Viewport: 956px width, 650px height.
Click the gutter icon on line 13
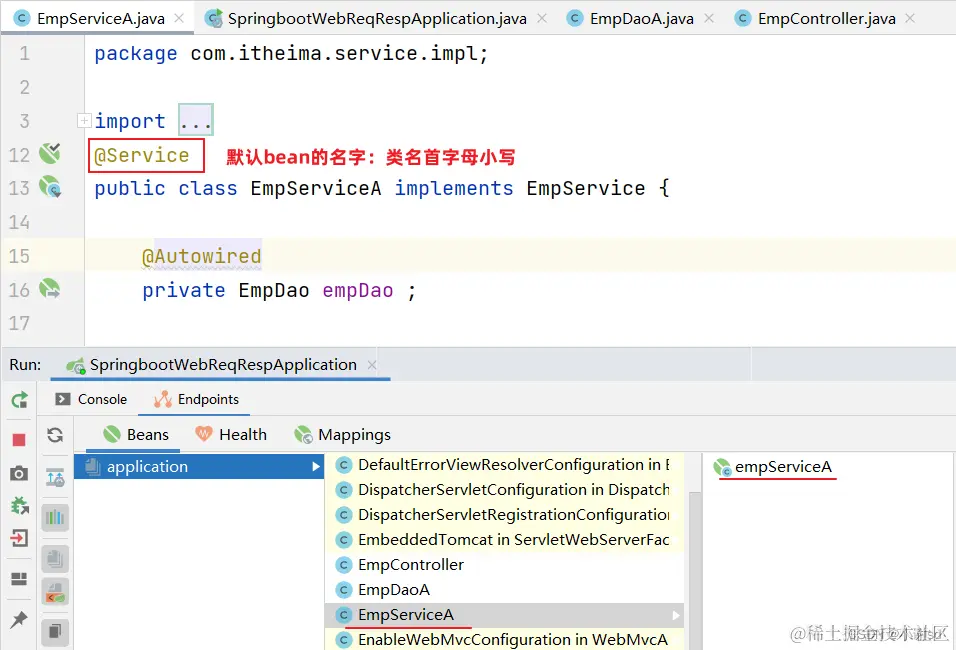tap(49, 187)
